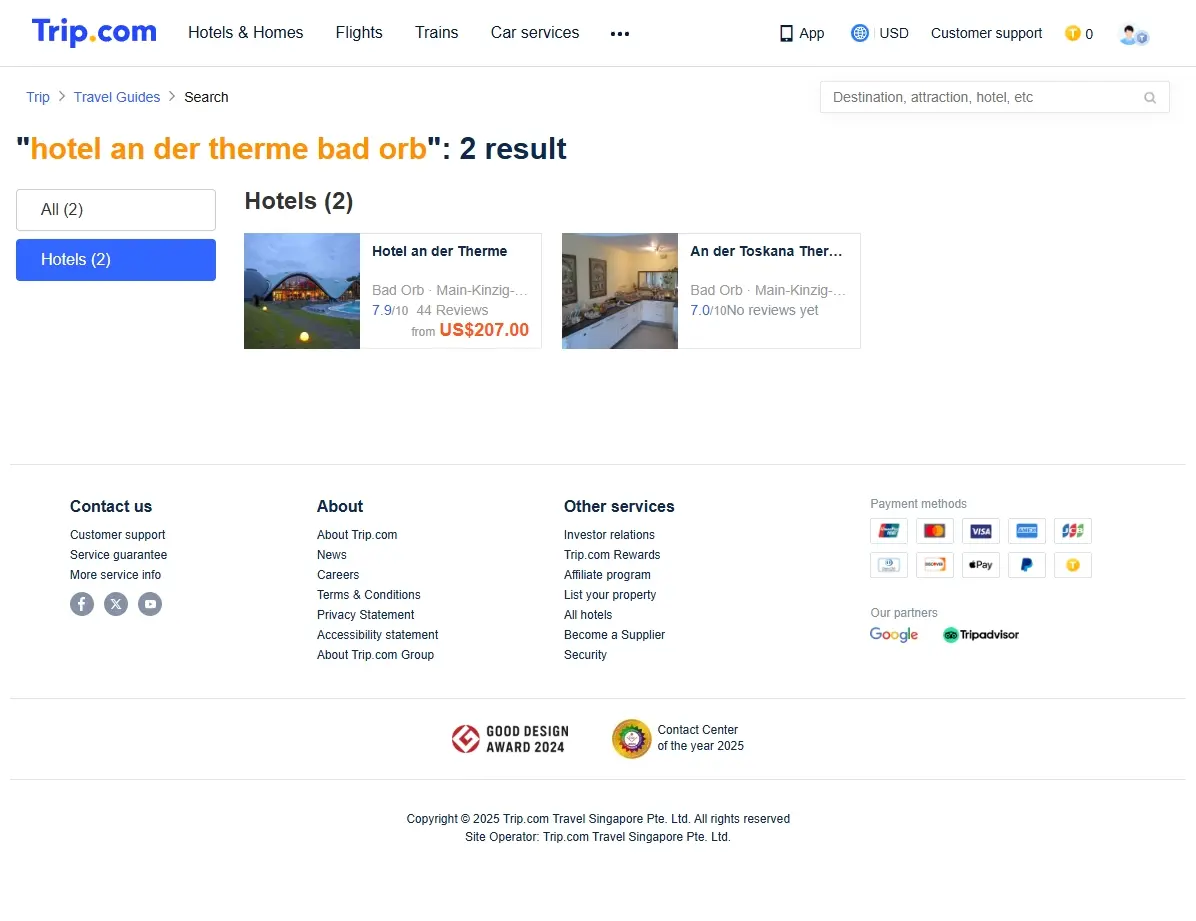Open the Security link
1196x921 pixels.
pyautogui.click(x=585, y=654)
